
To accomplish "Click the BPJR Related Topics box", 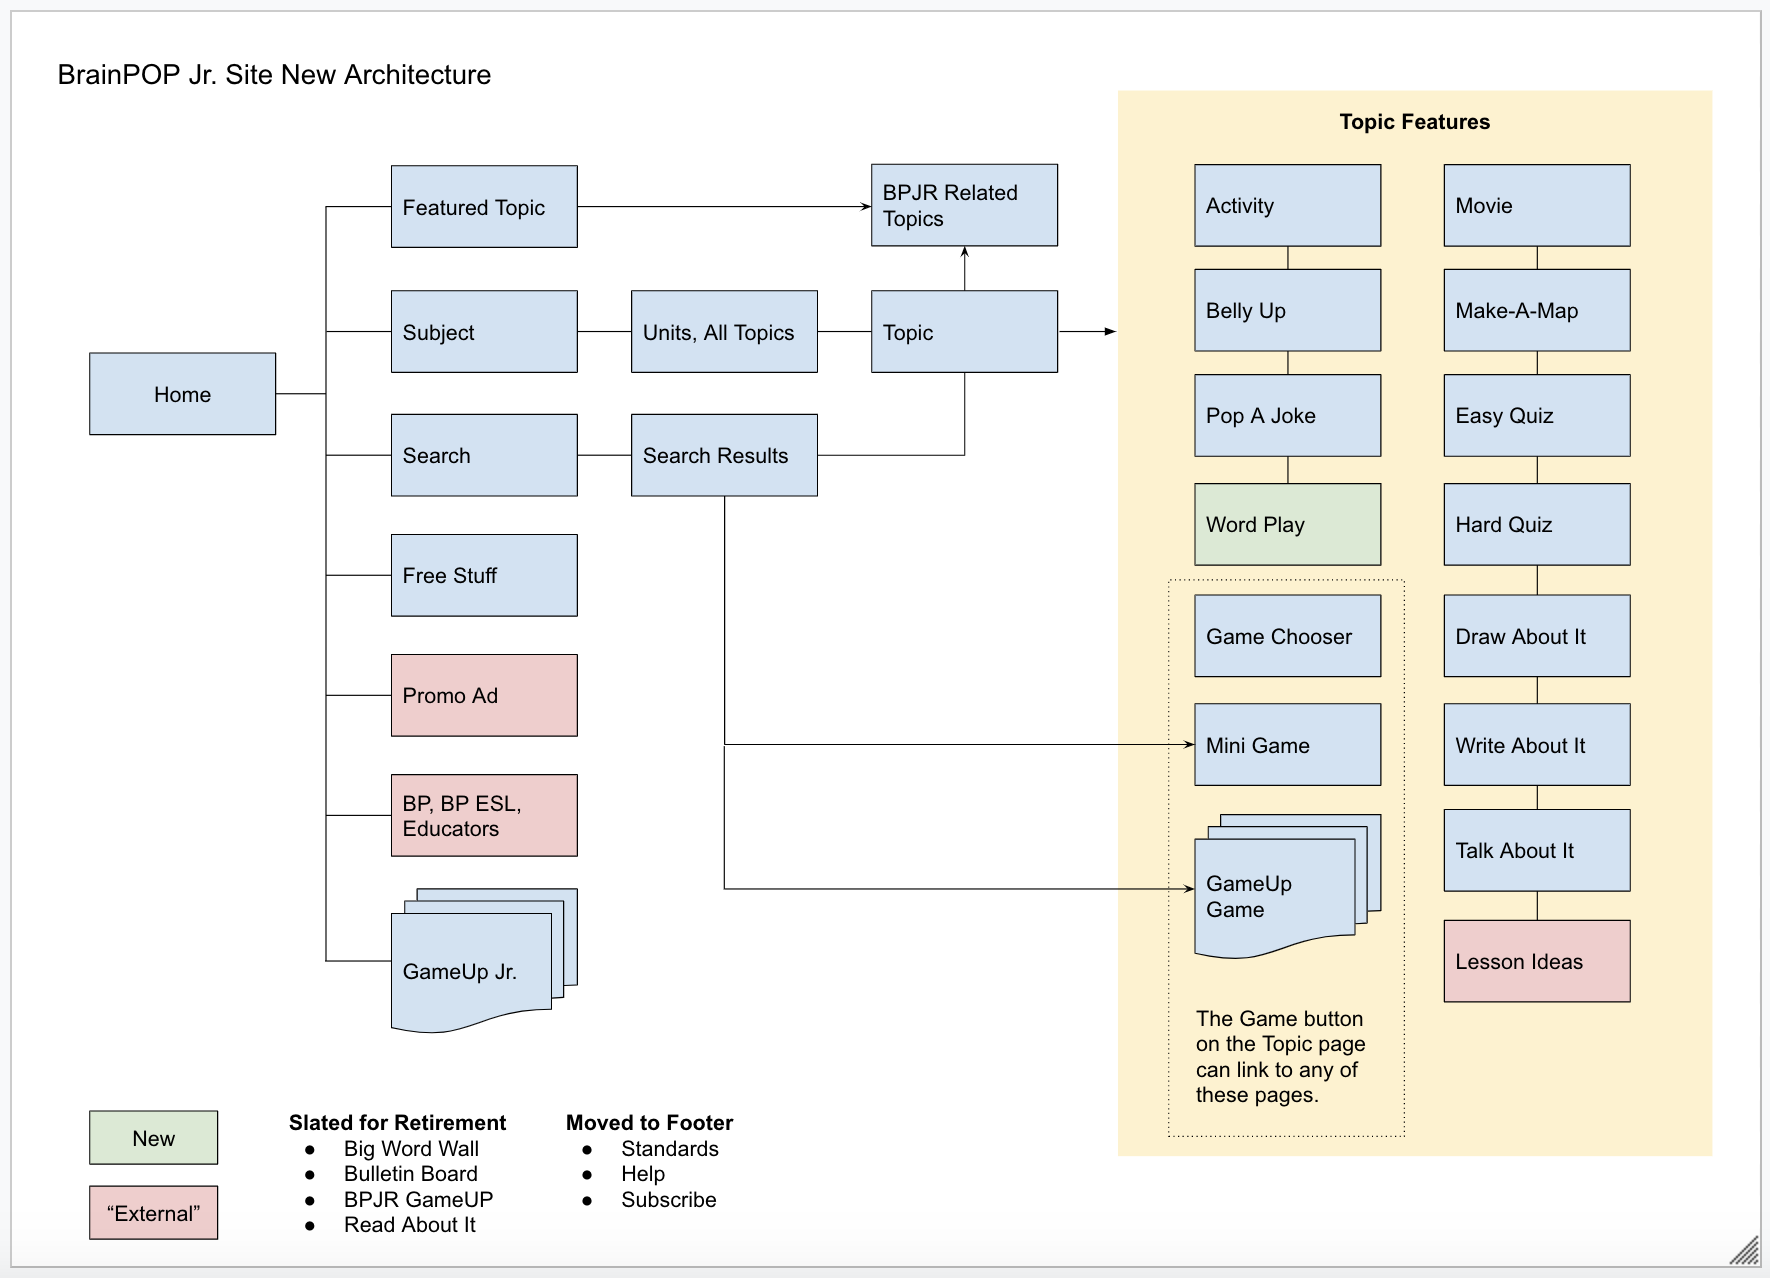I will (x=964, y=205).
